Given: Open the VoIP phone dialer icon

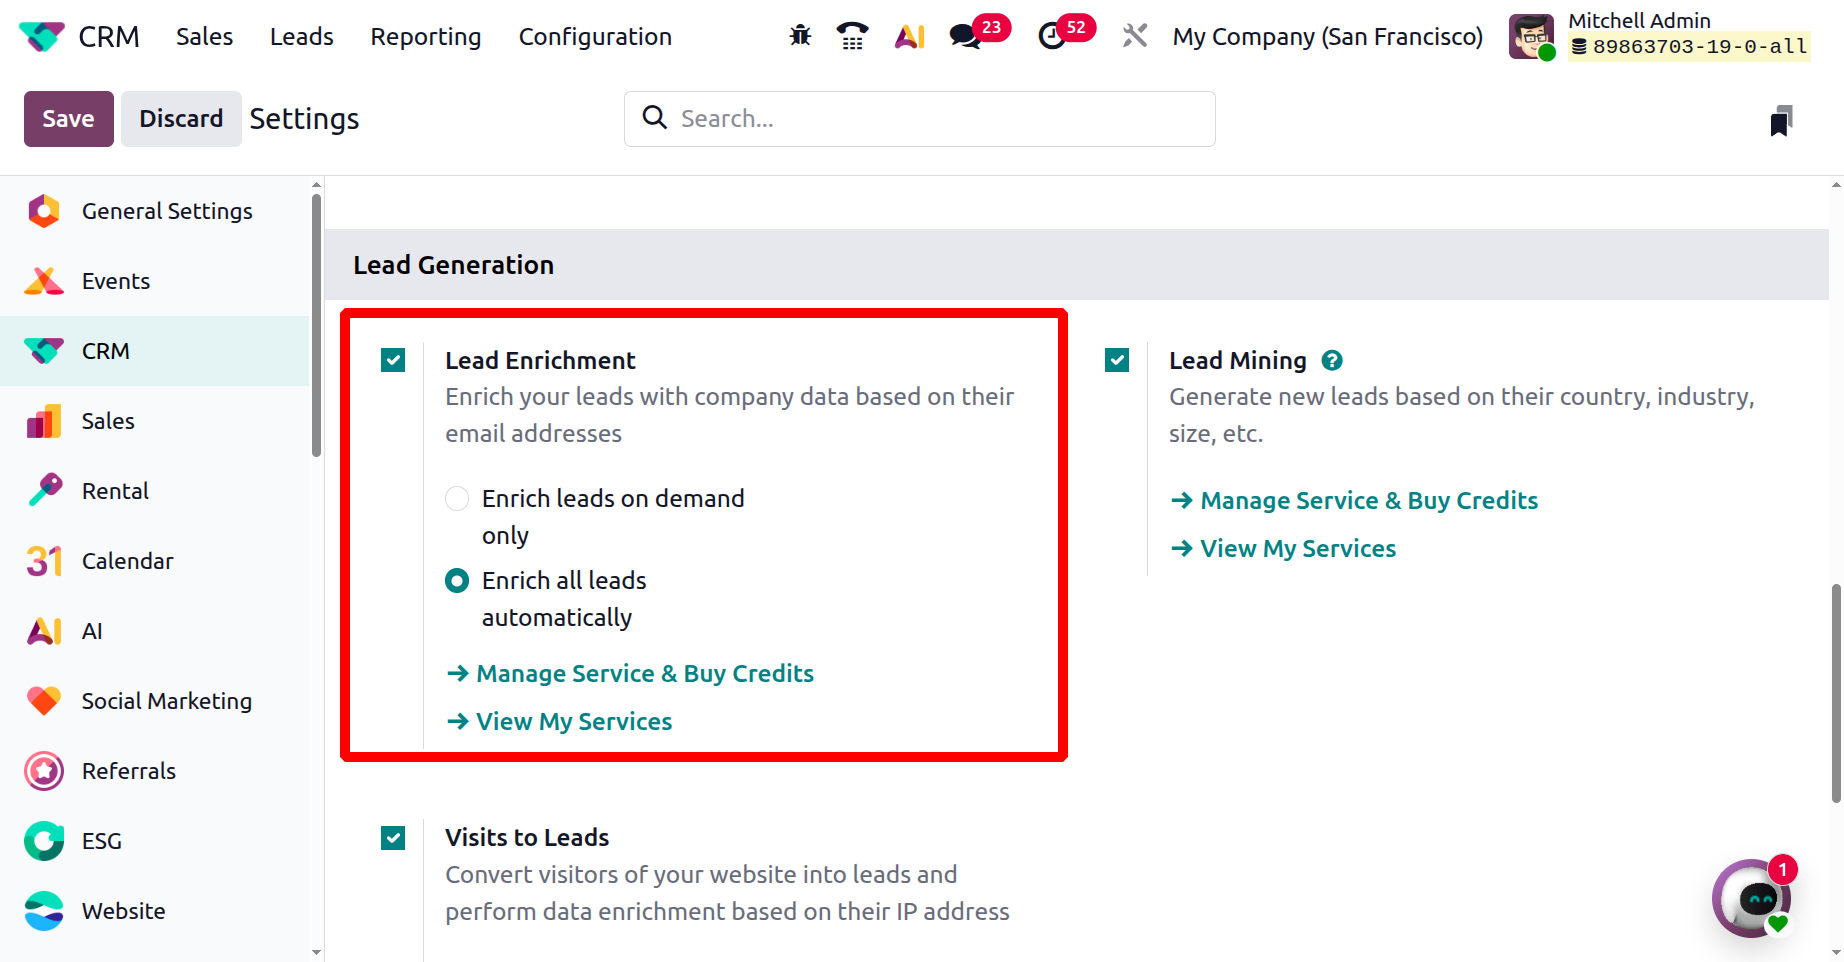Looking at the screenshot, I should 852,37.
